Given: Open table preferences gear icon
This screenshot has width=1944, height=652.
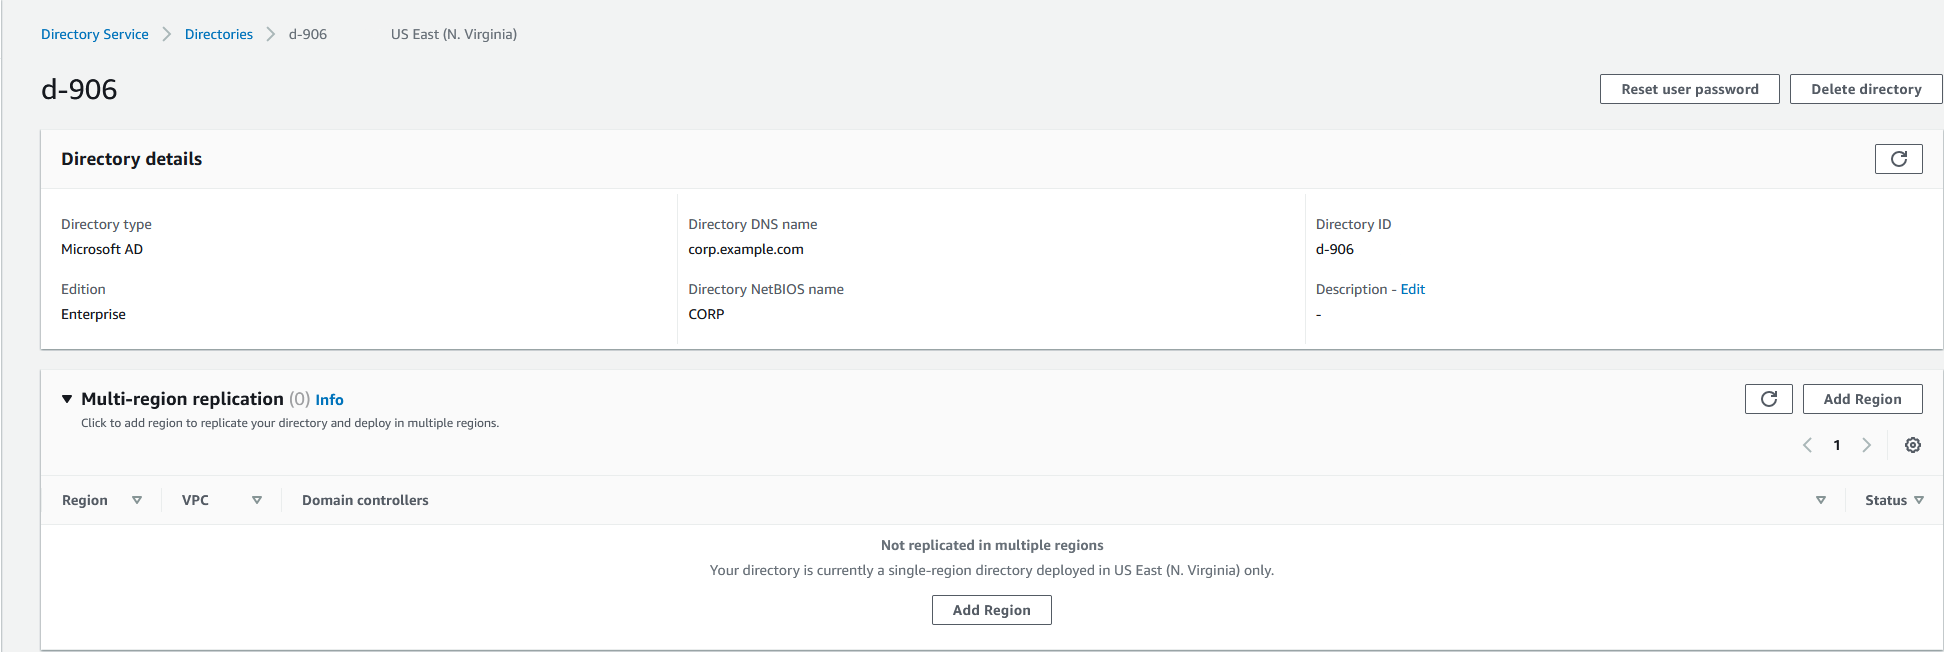Looking at the screenshot, I should [x=1912, y=445].
